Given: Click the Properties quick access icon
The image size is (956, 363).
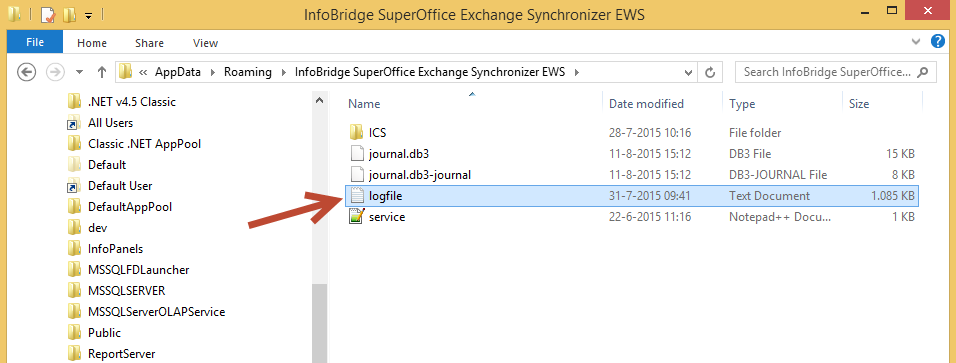Looking at the screenshot, I should click(x=48, y=13).
